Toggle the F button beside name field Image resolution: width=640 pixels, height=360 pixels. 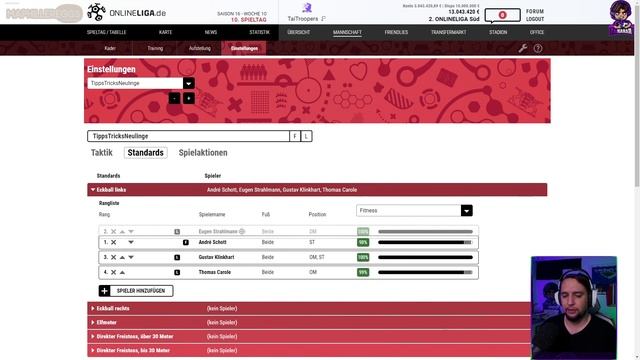pyautogui.click(x=295, y=136)
